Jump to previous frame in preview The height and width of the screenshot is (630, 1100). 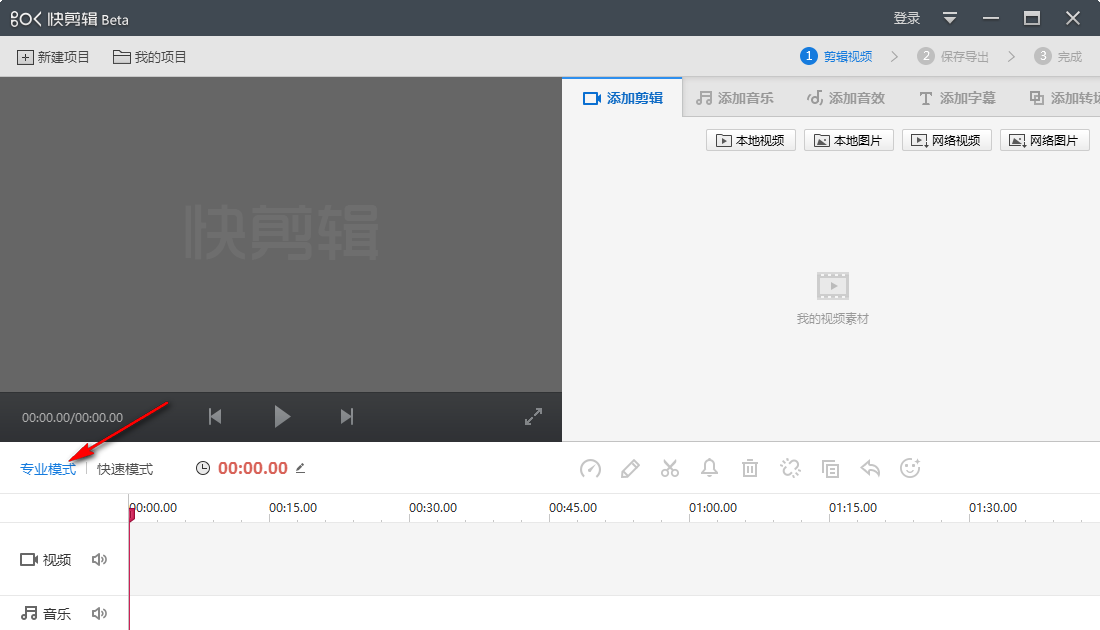point(215,417)
